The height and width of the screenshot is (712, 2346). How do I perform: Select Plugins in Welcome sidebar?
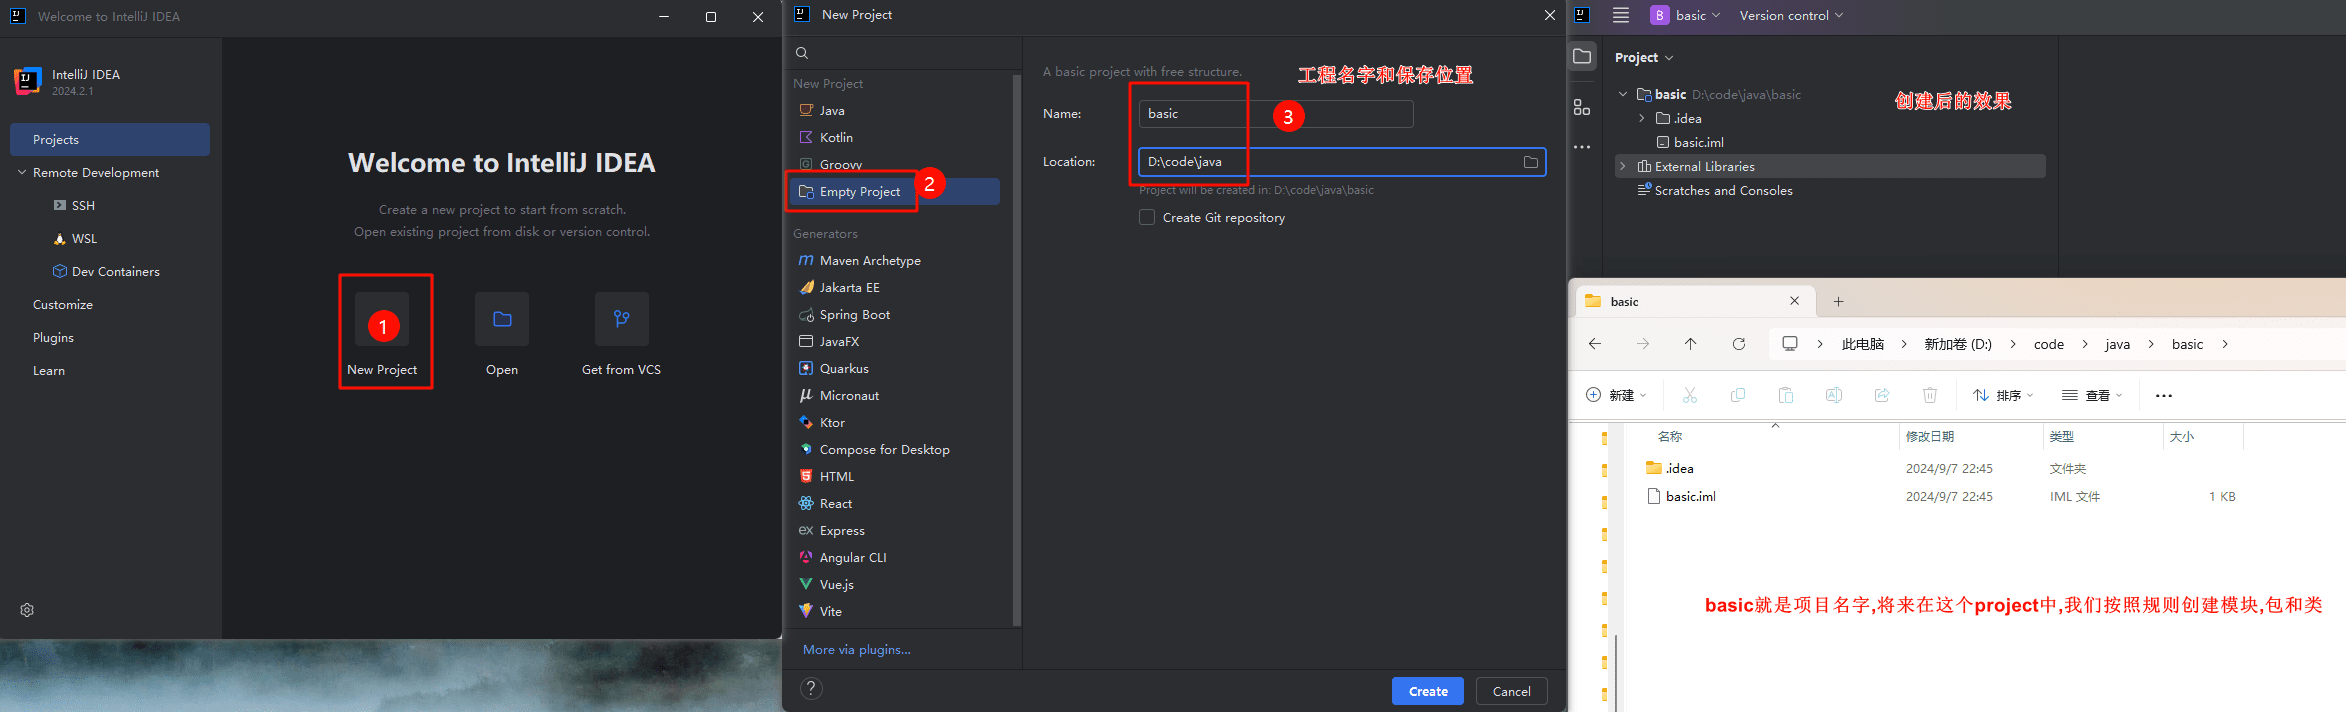click(x=53, y=337)
